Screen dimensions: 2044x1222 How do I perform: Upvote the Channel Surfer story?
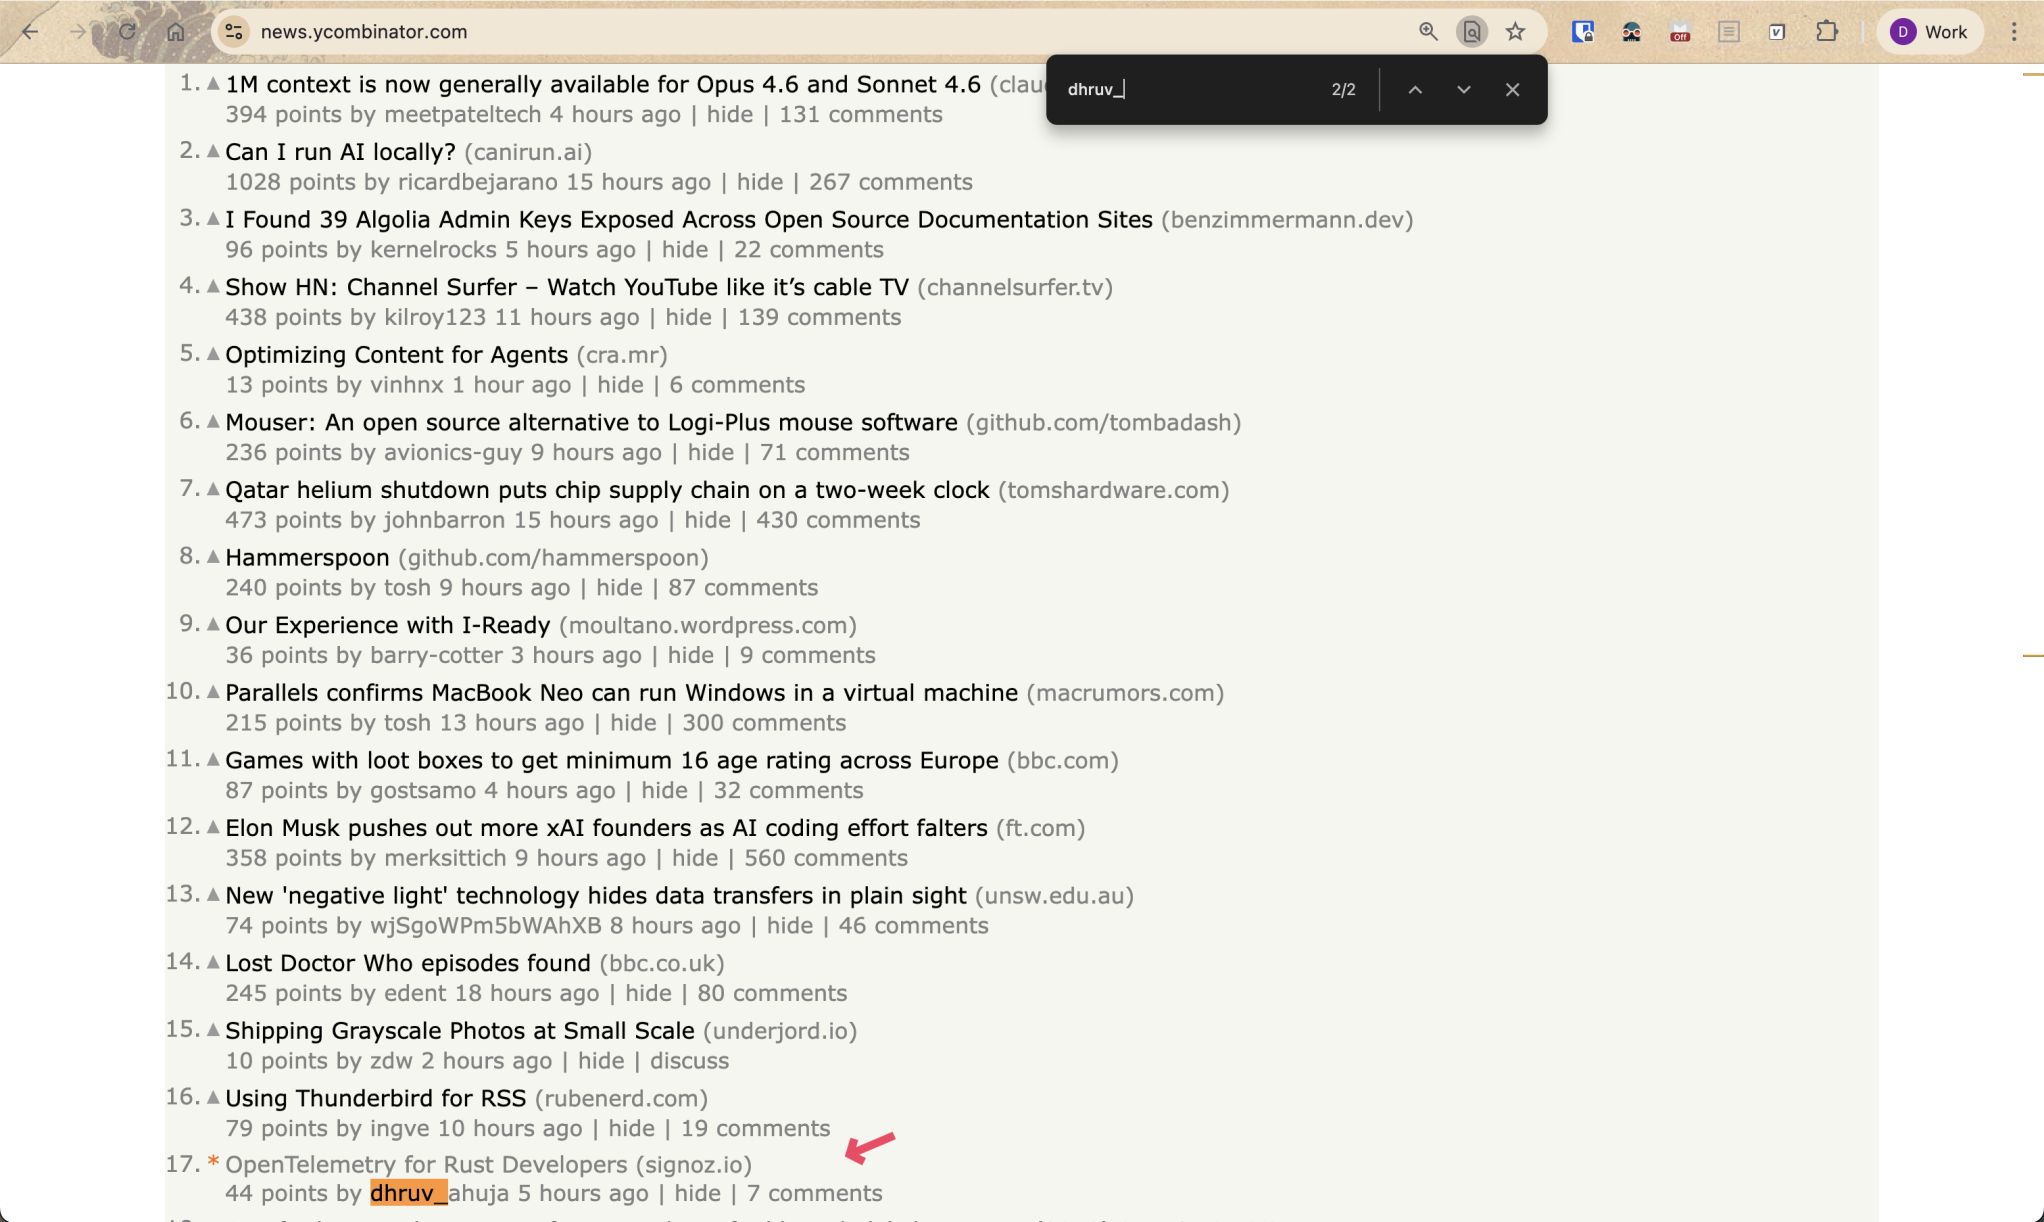coord(213,286)
